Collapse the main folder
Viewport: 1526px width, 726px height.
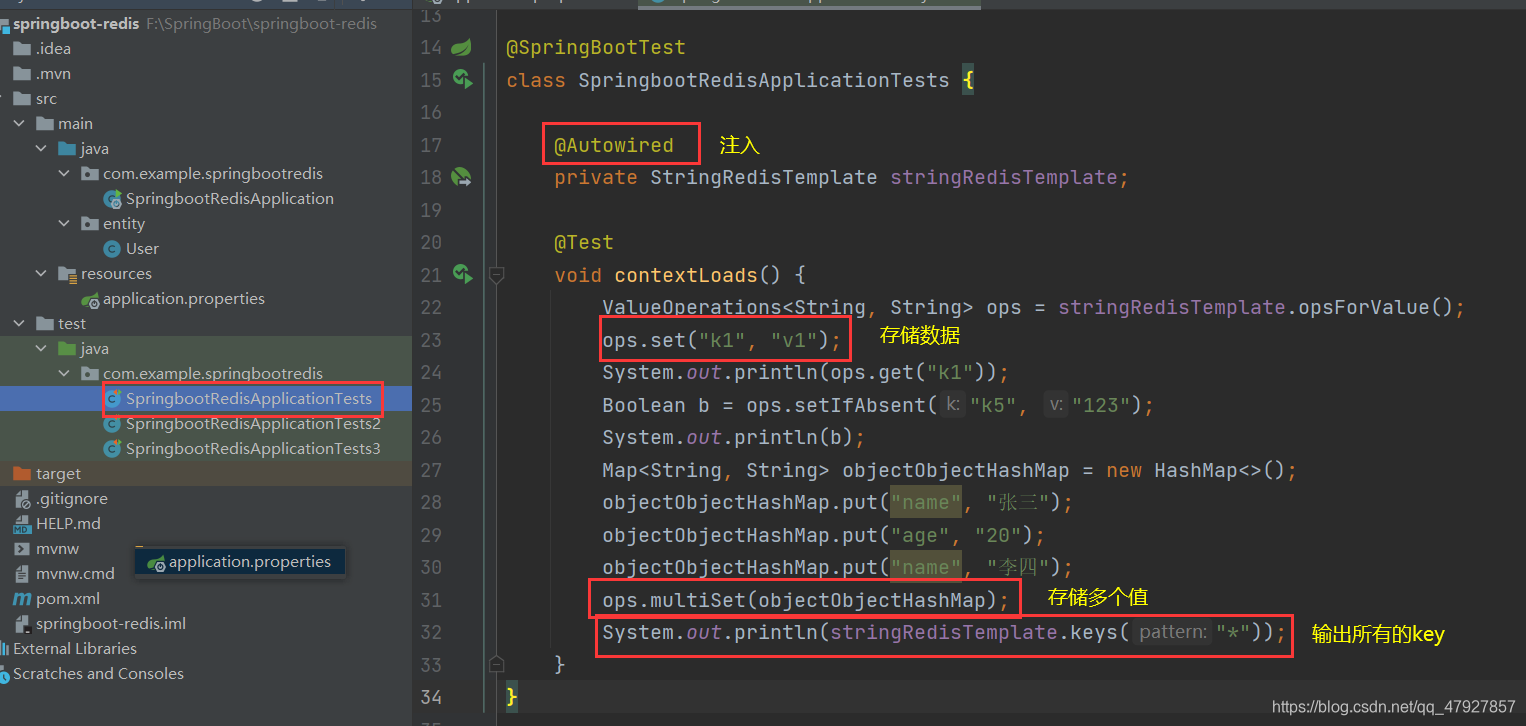point(19,124)
